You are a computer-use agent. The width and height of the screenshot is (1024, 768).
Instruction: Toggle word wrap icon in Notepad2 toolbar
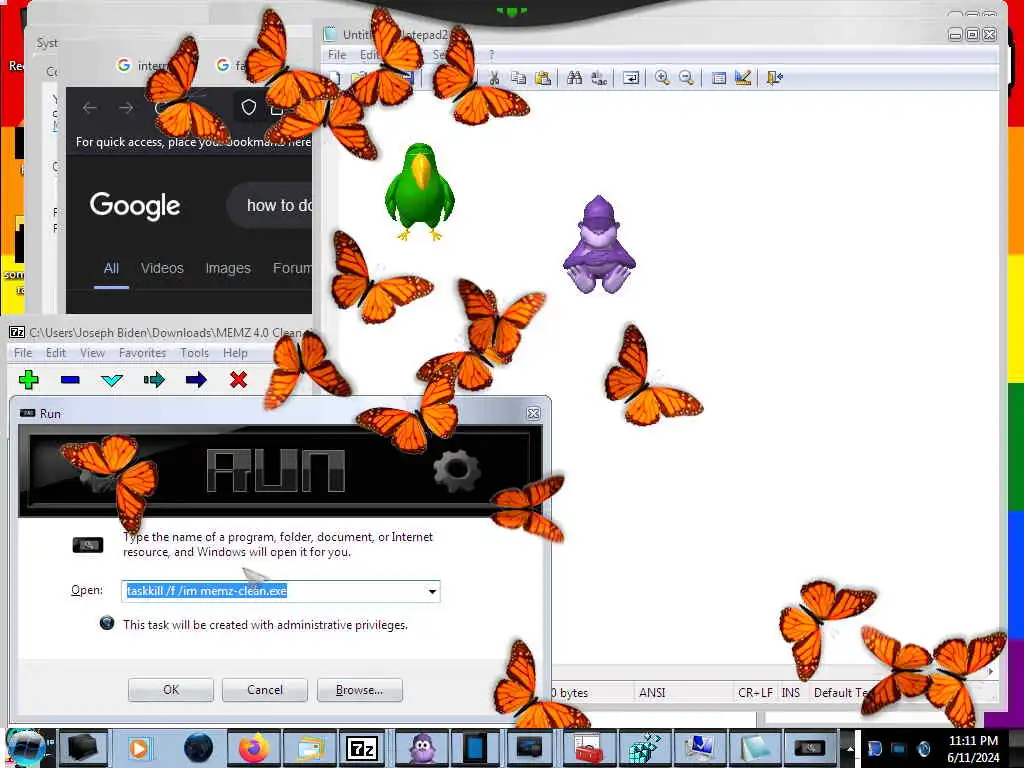tap(631, 78)
